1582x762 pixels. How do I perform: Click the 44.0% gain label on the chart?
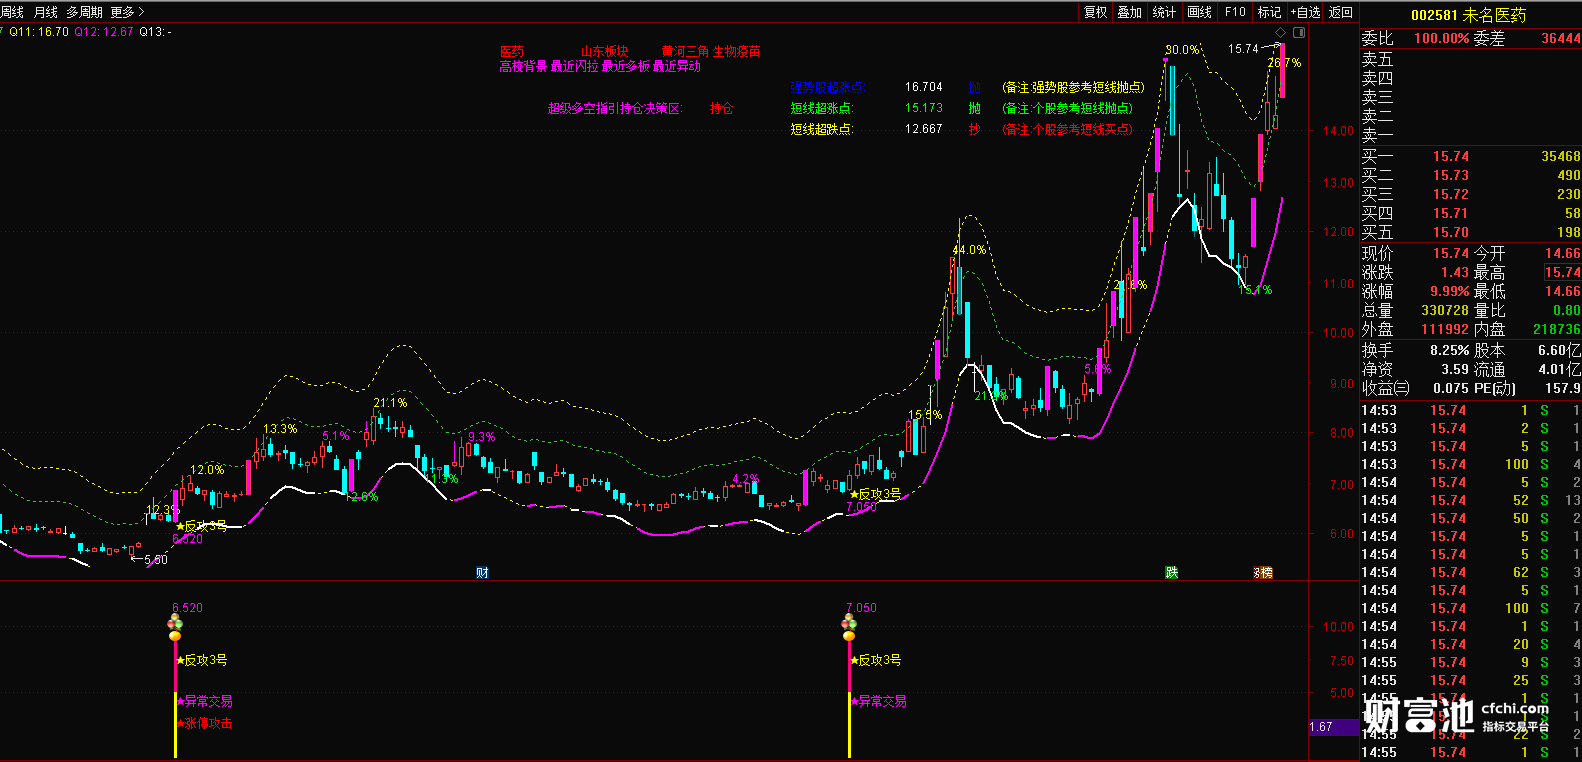pos(969,250)
